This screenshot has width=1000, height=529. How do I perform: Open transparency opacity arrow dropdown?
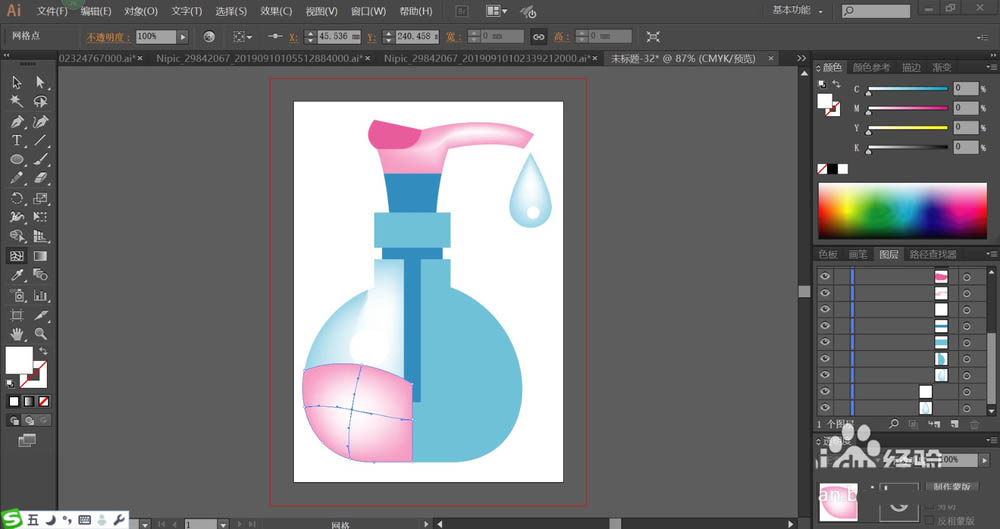(985, 460)
